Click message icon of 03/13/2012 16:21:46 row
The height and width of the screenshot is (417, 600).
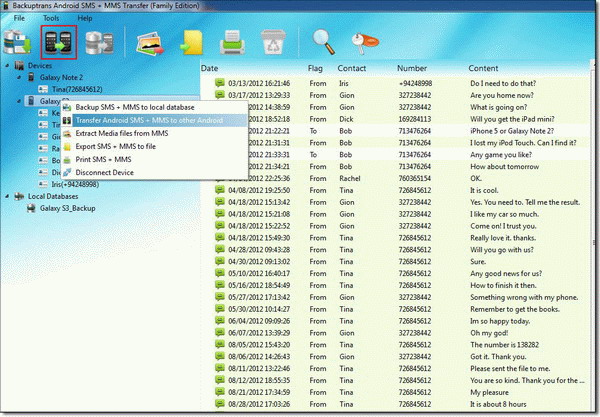pos(220,83)
